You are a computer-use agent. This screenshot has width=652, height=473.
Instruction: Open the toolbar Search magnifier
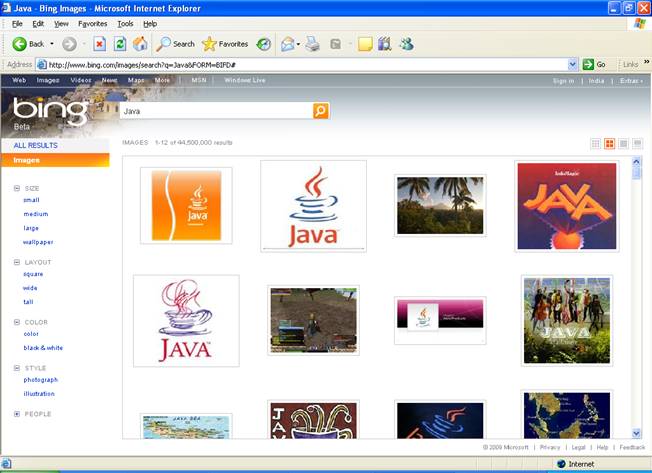[163, 44]
